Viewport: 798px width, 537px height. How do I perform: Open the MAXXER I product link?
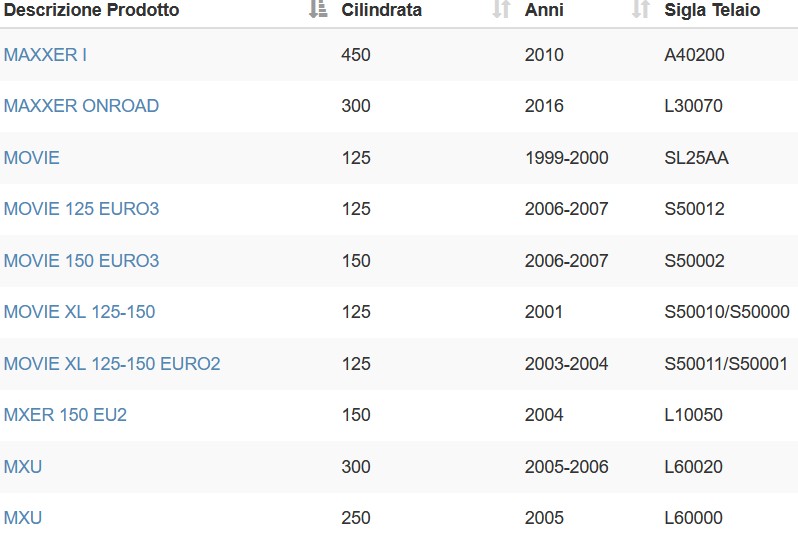45,54
